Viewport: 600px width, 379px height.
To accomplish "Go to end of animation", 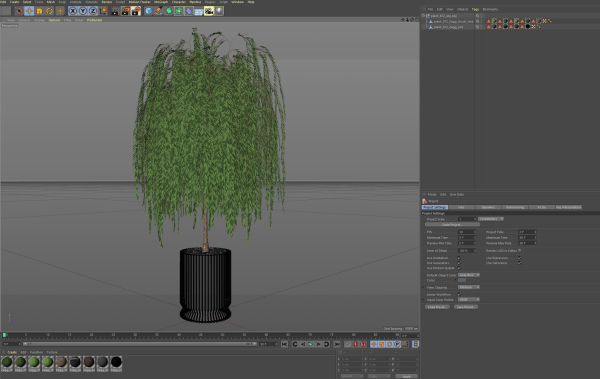I will tap(337, 344).
